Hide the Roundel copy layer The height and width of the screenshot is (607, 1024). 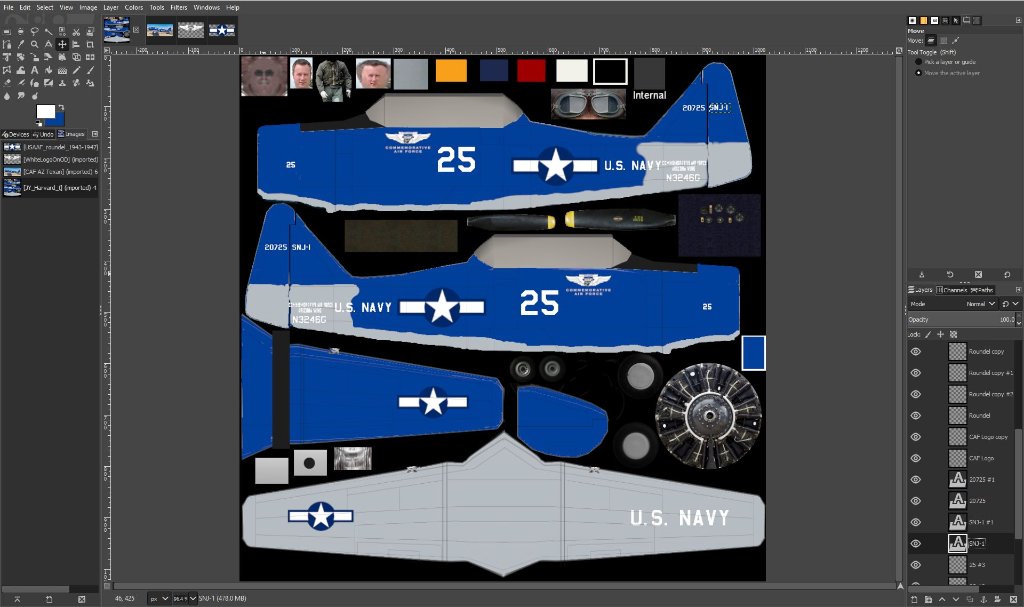[x=916, y=352]
